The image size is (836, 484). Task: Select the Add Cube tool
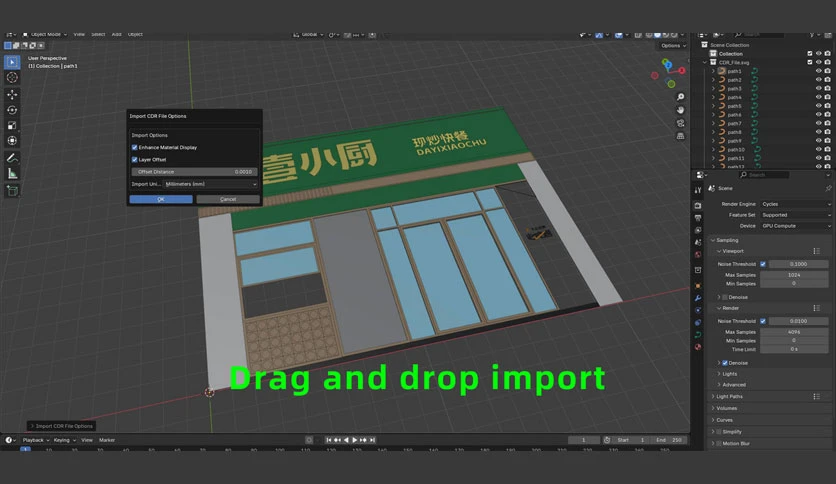tap(12, 190)
